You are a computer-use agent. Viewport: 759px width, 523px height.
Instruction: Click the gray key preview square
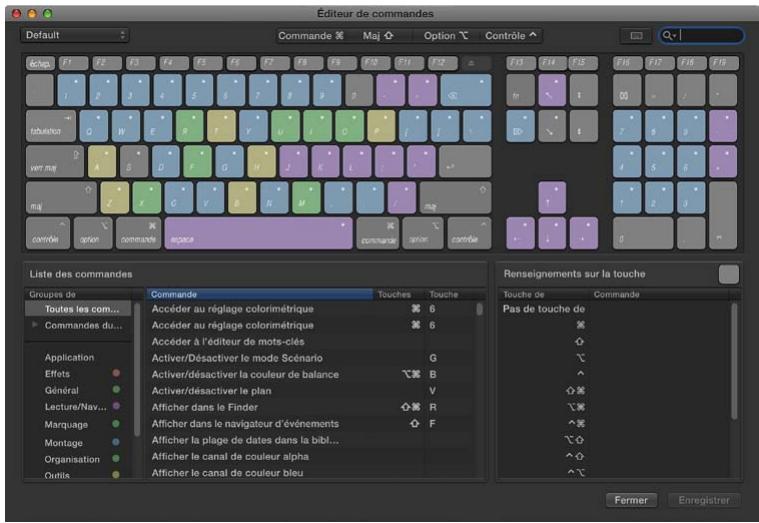pos(729,274)
